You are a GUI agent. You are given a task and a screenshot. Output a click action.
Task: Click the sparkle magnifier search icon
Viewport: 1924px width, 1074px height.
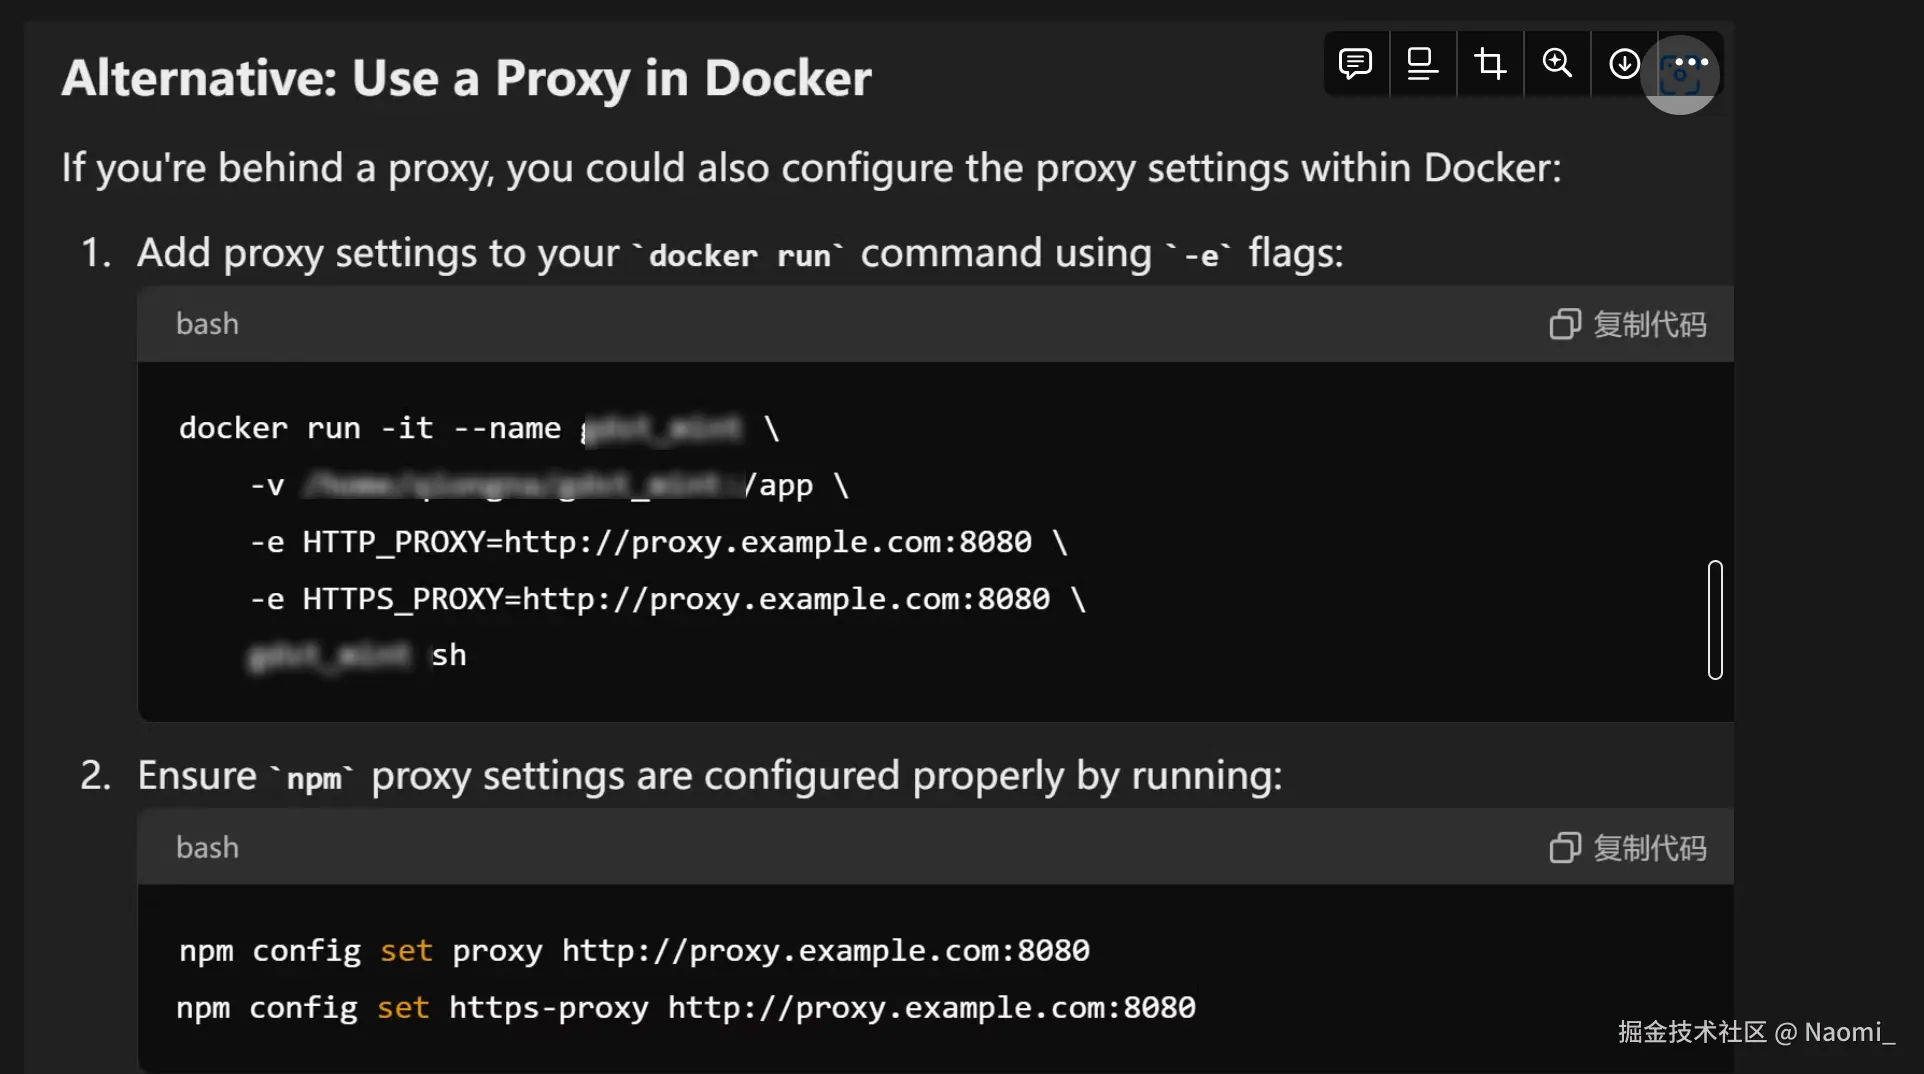1557,64
